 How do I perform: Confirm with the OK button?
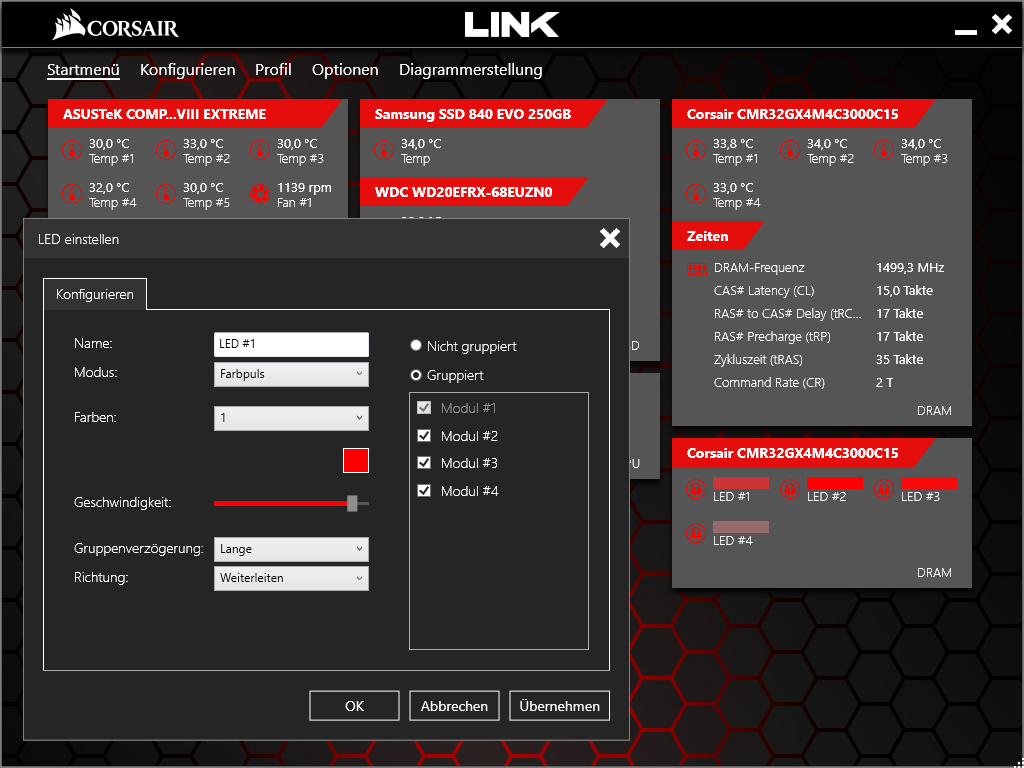[x=355, y=706]
